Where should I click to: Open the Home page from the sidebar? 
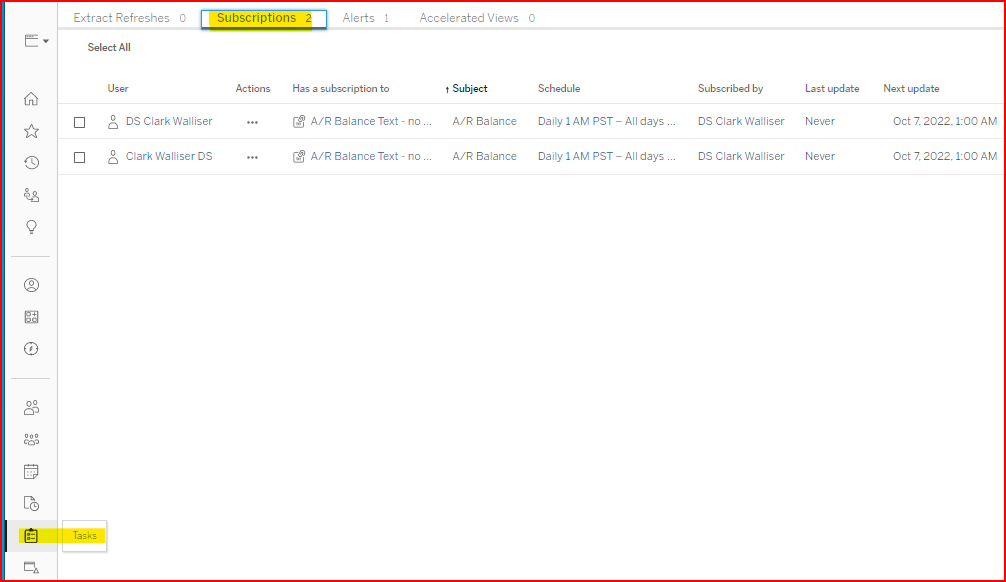click(31, 99)
